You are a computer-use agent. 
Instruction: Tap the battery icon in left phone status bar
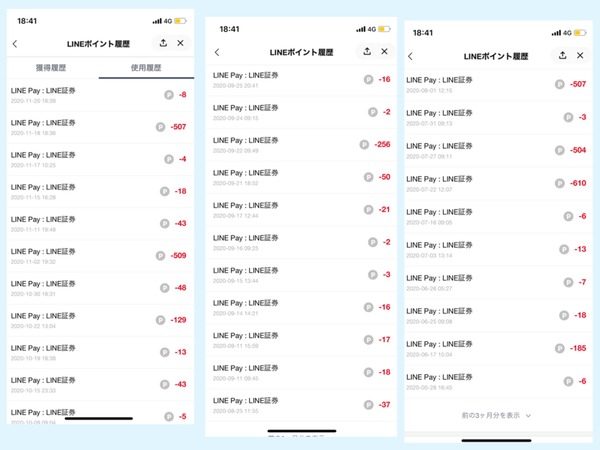pyautogui.click(x=180, y=21)
